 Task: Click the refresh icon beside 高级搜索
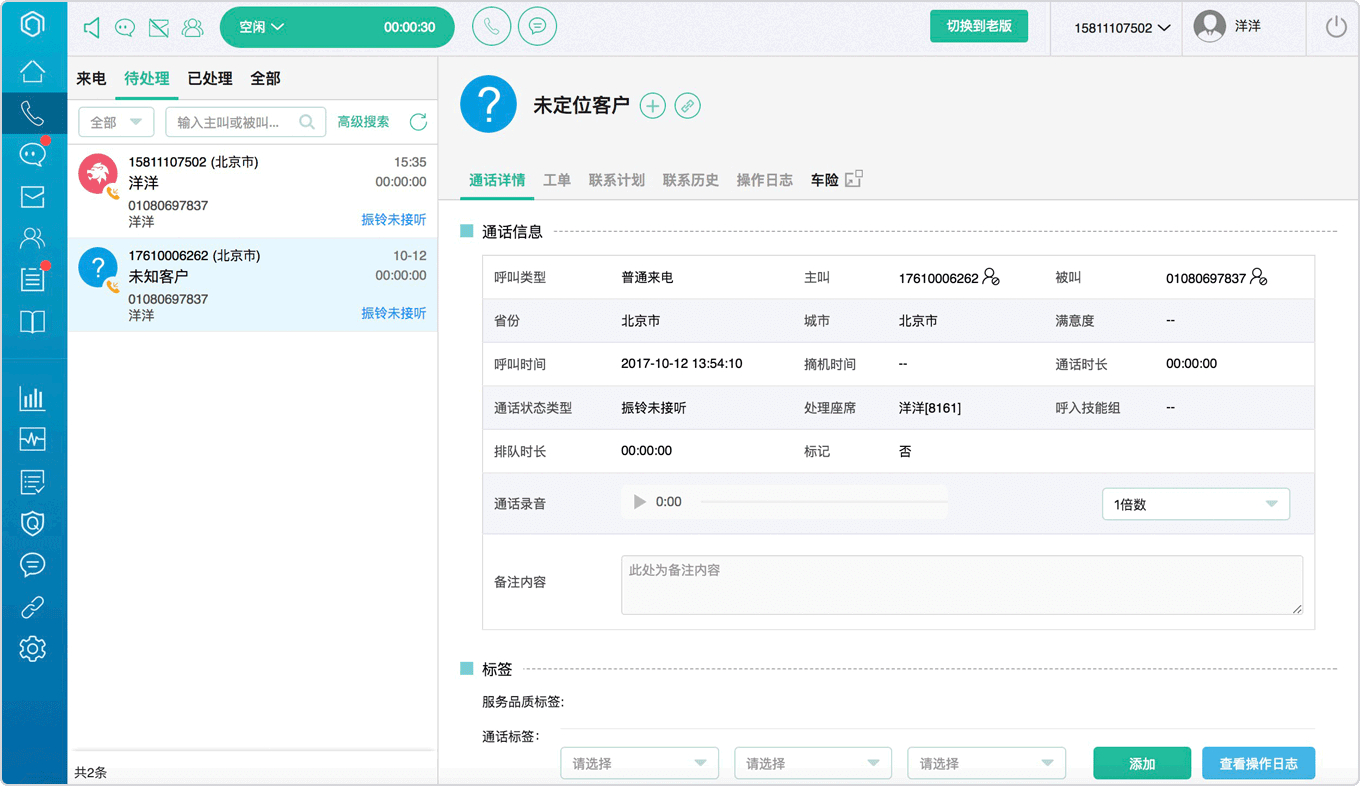[x=418, y=122]
